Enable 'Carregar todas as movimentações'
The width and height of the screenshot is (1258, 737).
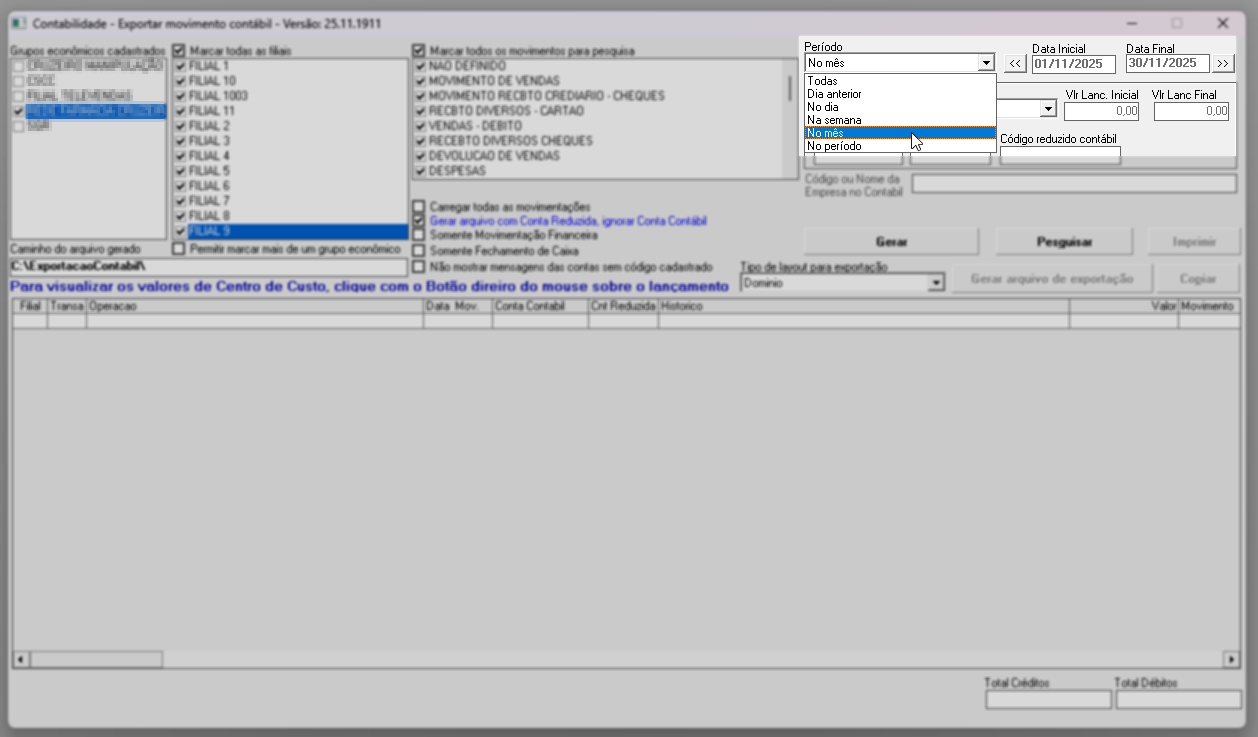pos(419,207)
